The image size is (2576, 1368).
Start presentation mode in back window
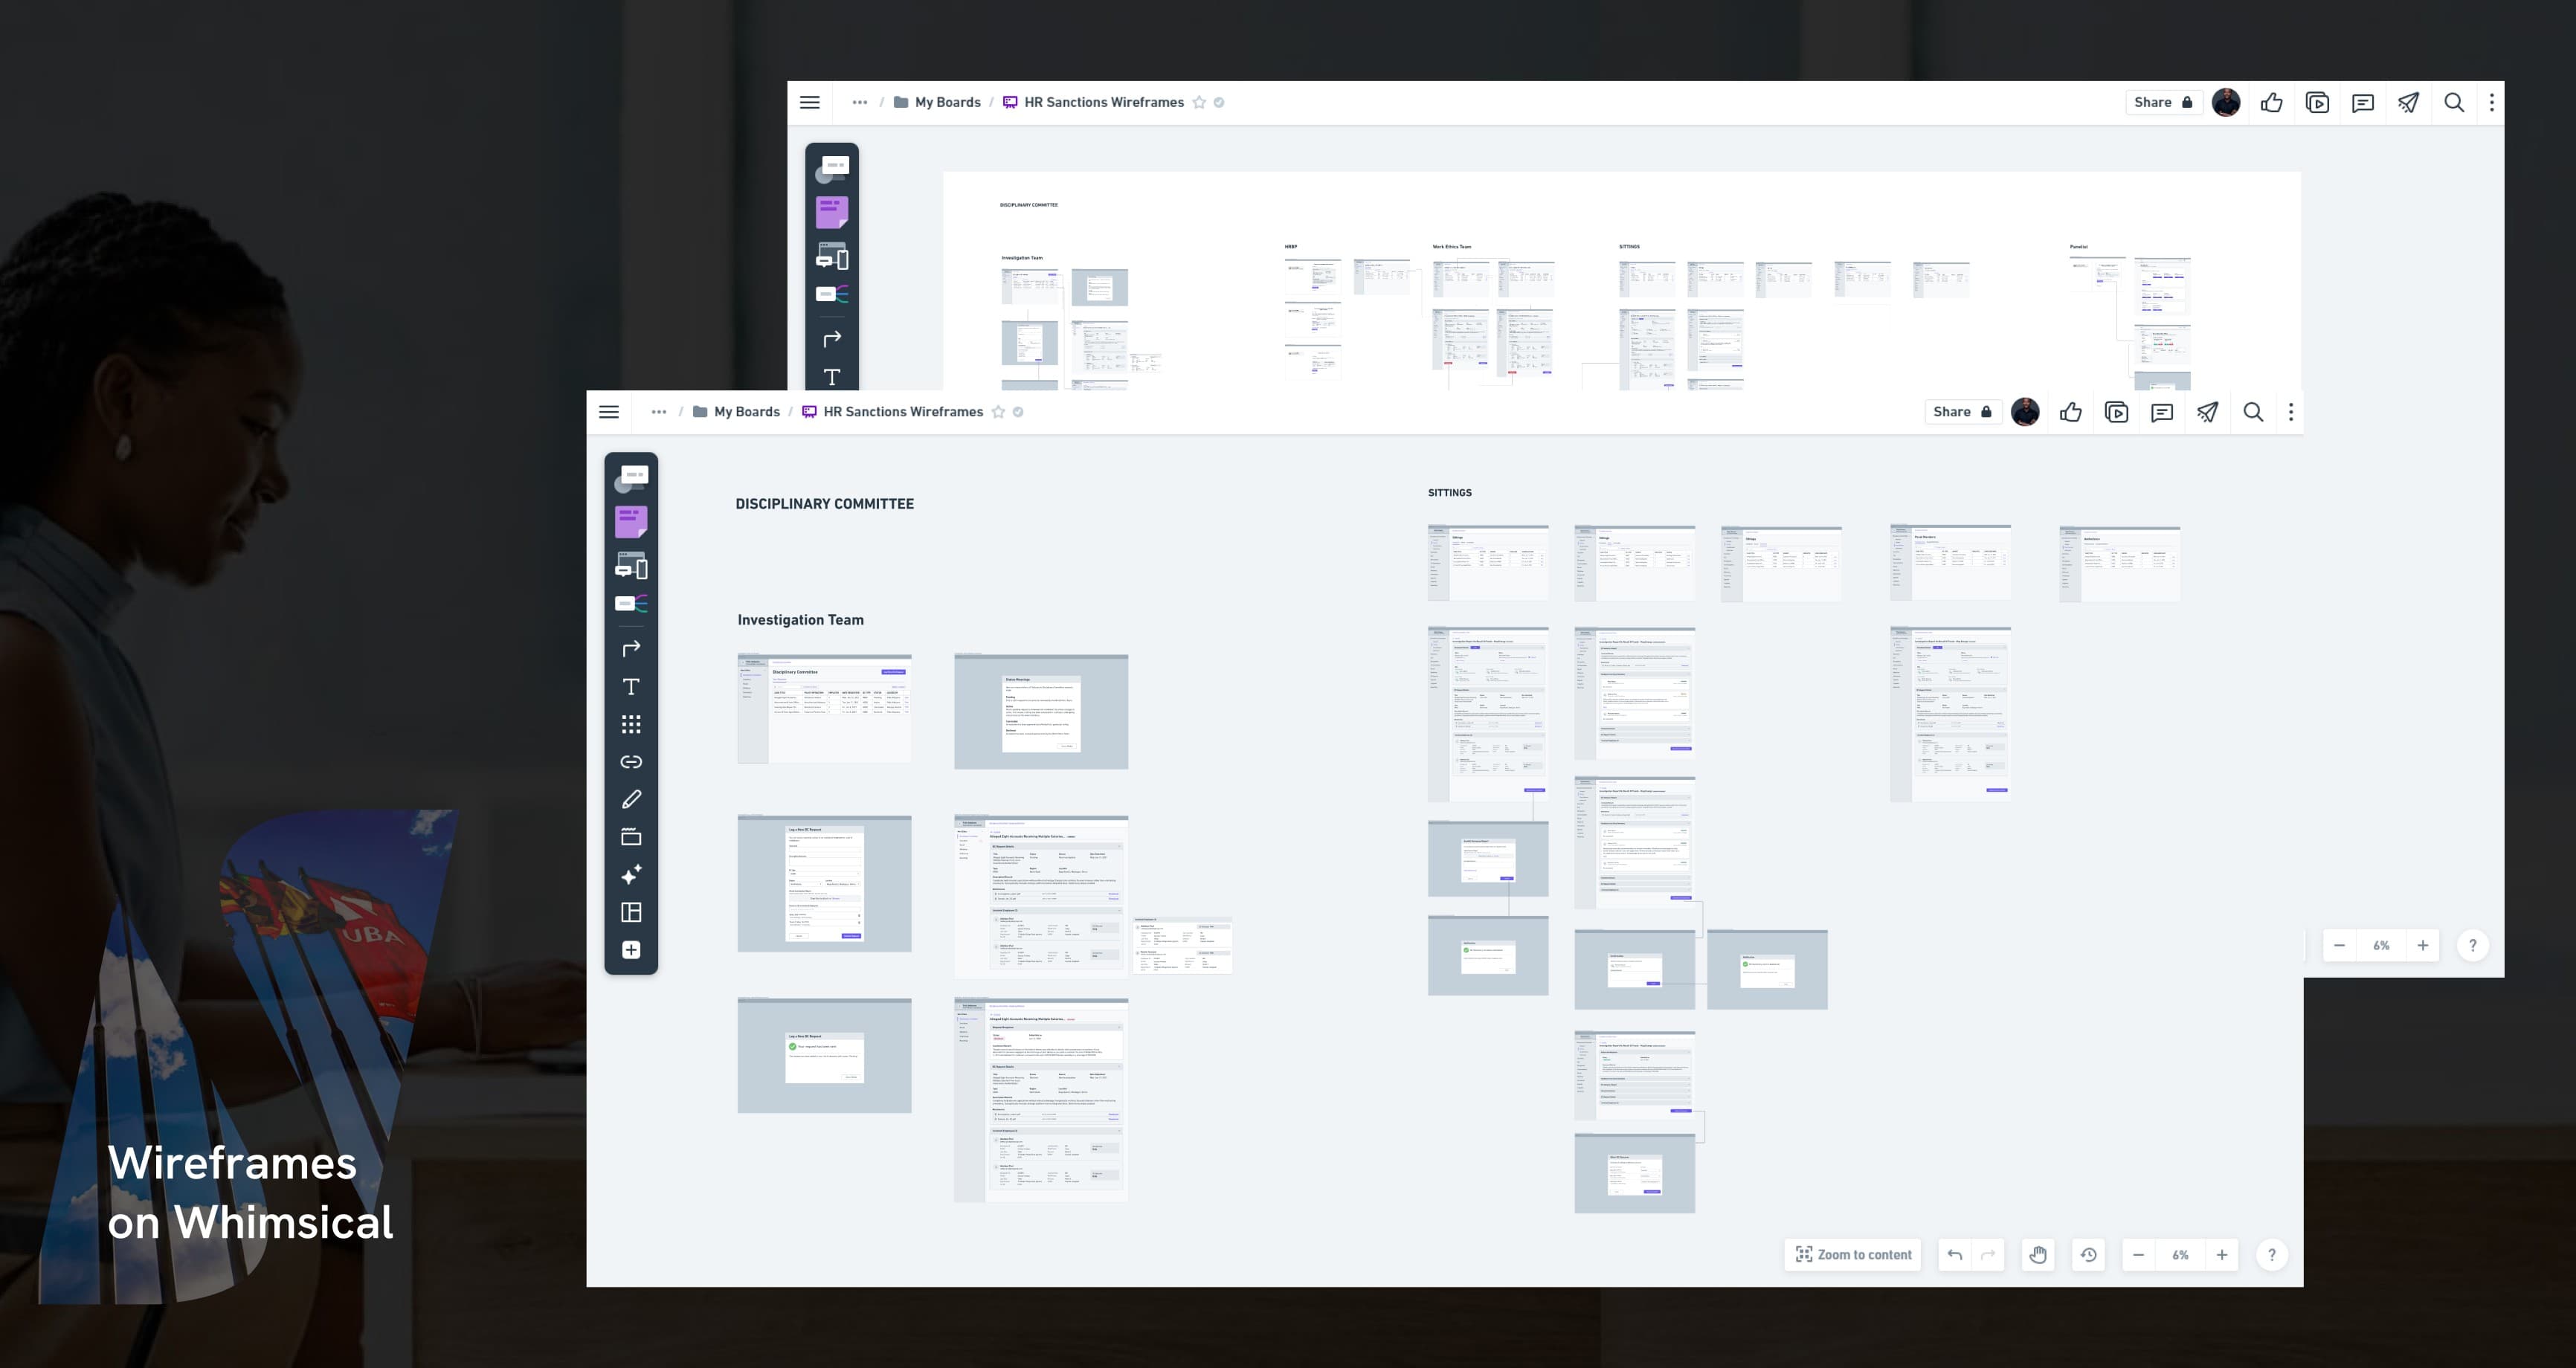tap(2317, 102)
